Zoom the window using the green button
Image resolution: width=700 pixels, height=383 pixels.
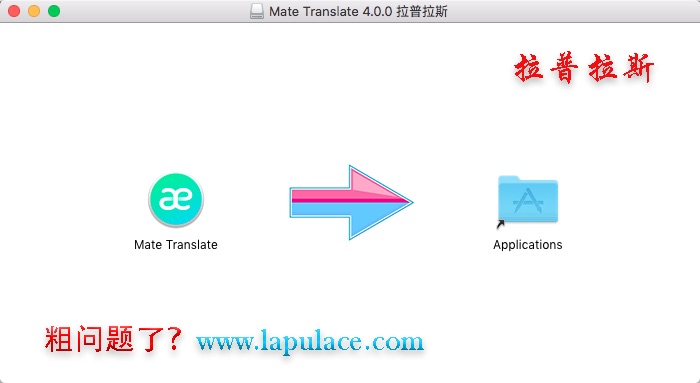(x=54, y=11)
